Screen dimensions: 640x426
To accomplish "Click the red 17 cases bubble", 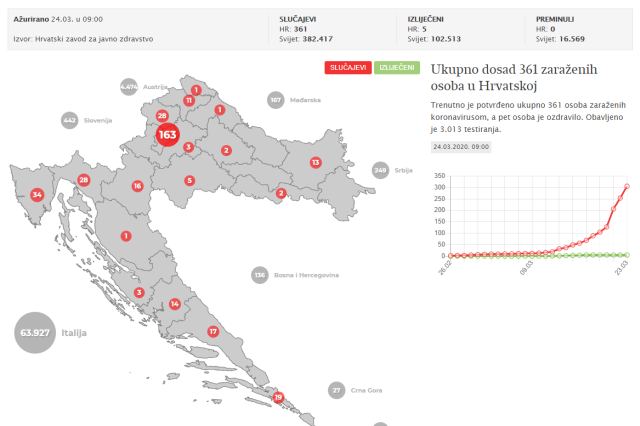I will 212,331.
